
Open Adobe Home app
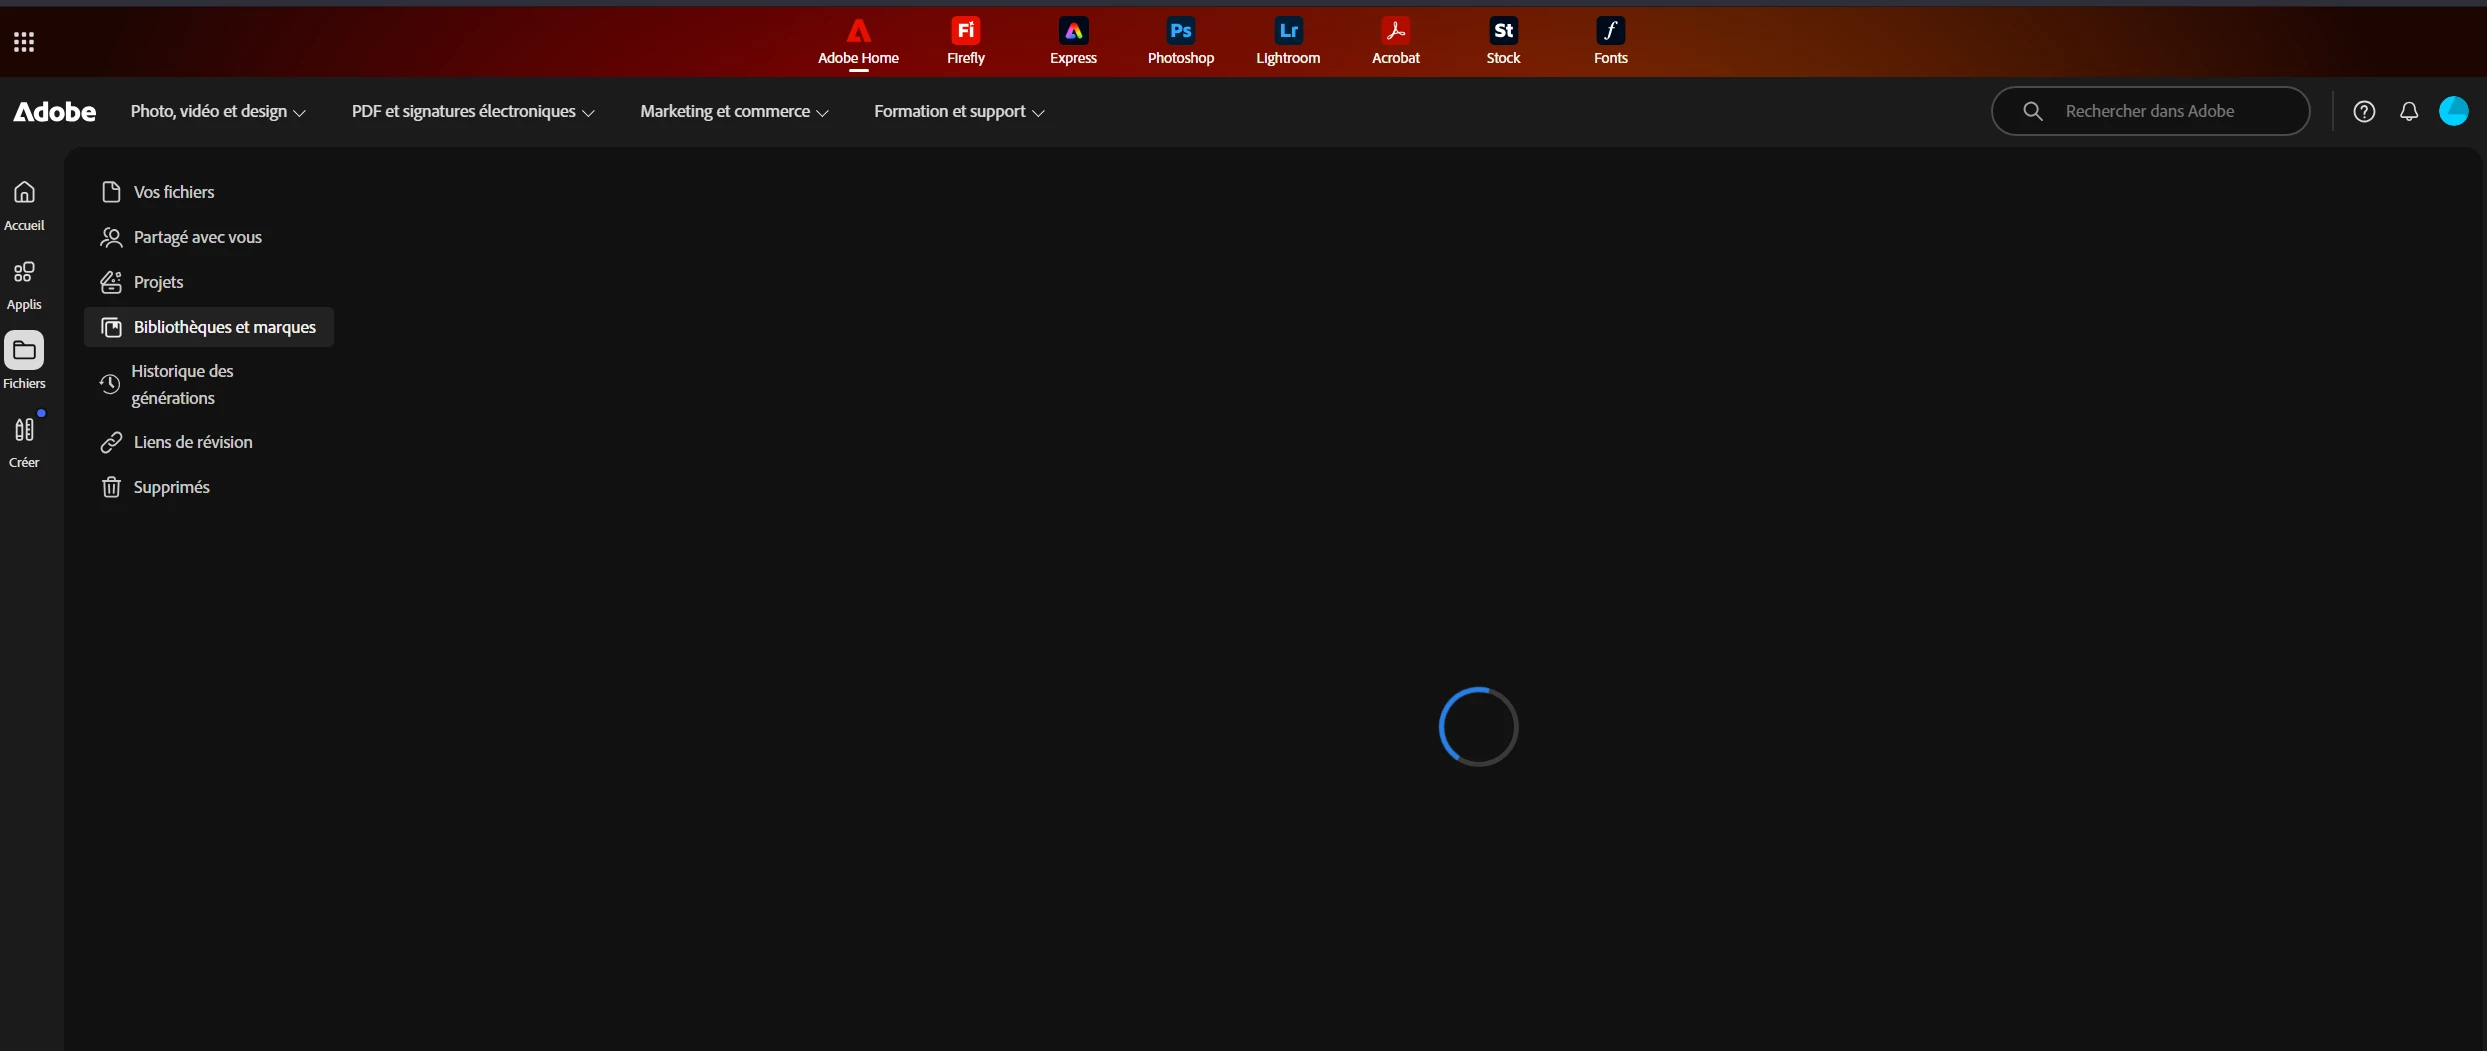click(858, 42)
